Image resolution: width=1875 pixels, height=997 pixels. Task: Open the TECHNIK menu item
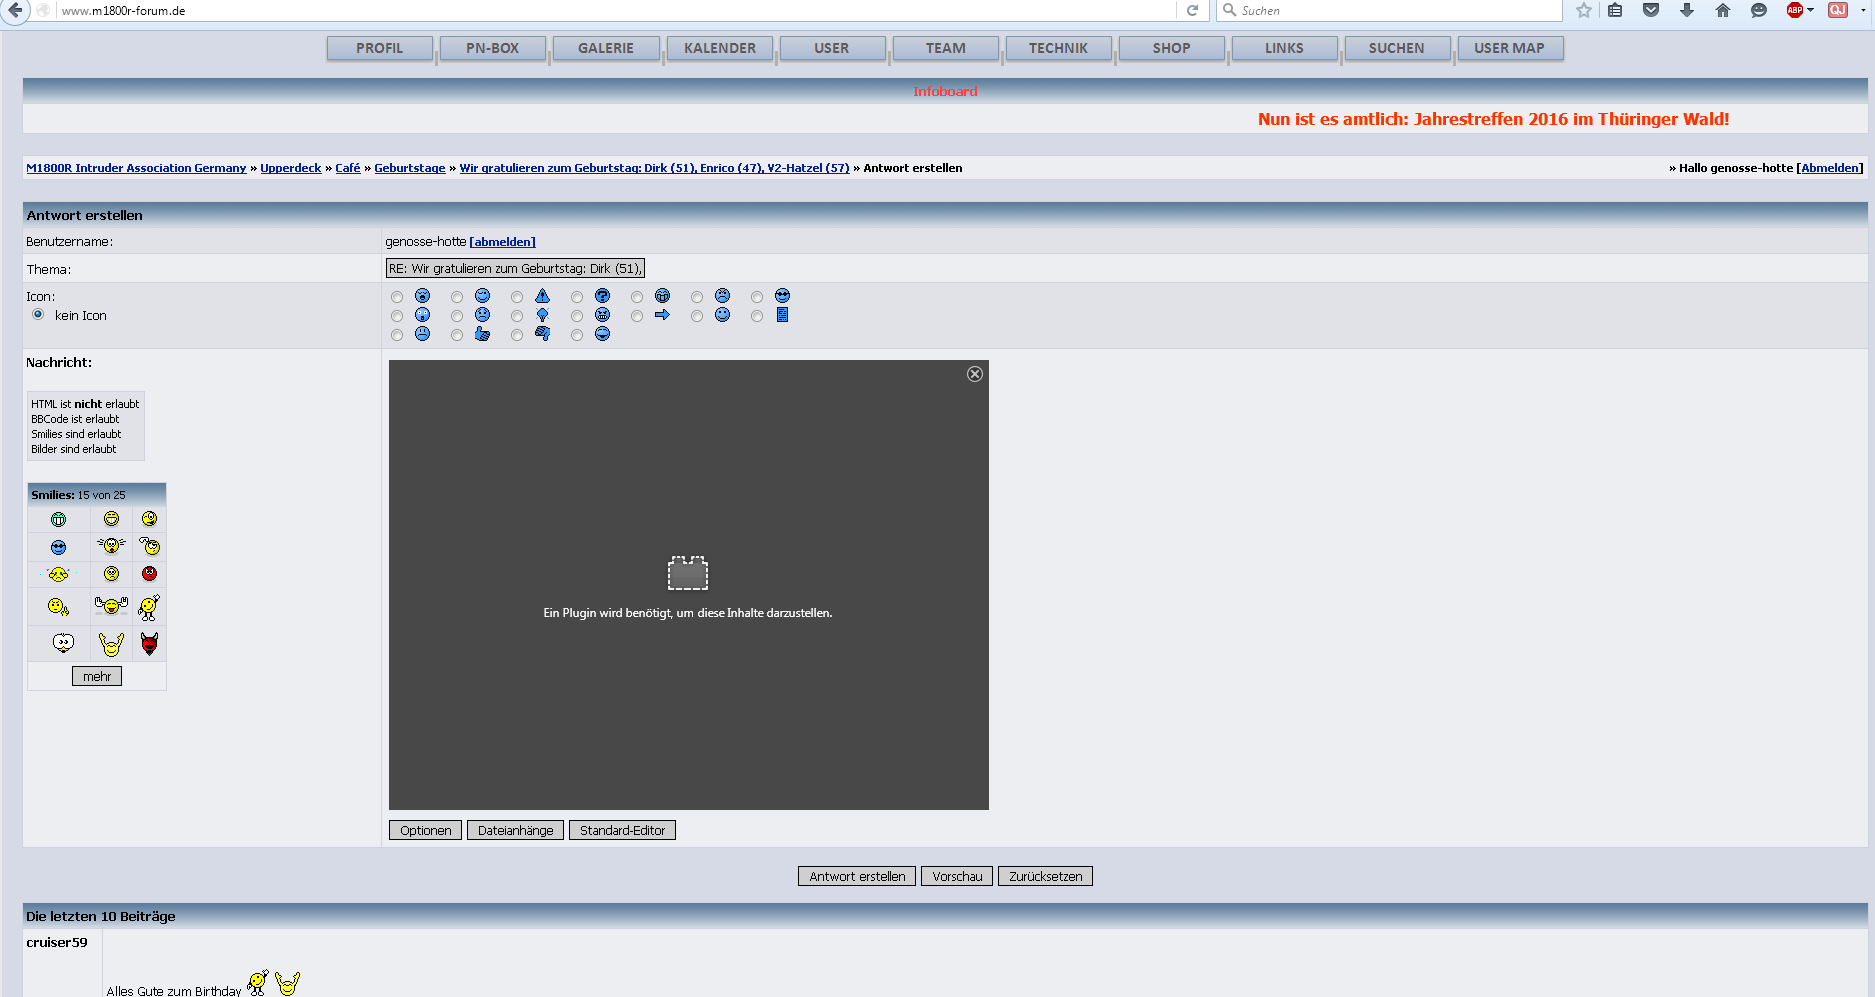[1059, 48]
